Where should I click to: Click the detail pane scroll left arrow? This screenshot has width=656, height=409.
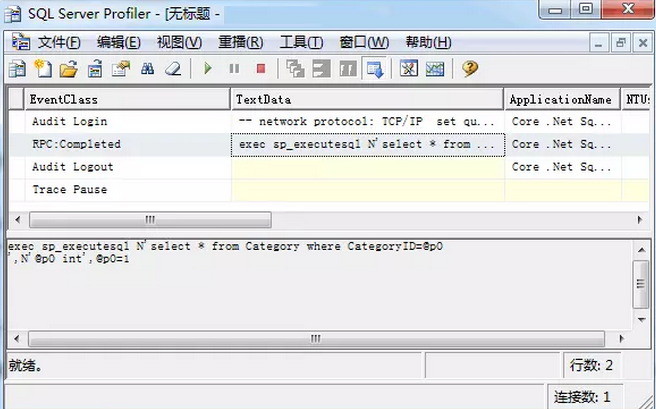[17, 338]
